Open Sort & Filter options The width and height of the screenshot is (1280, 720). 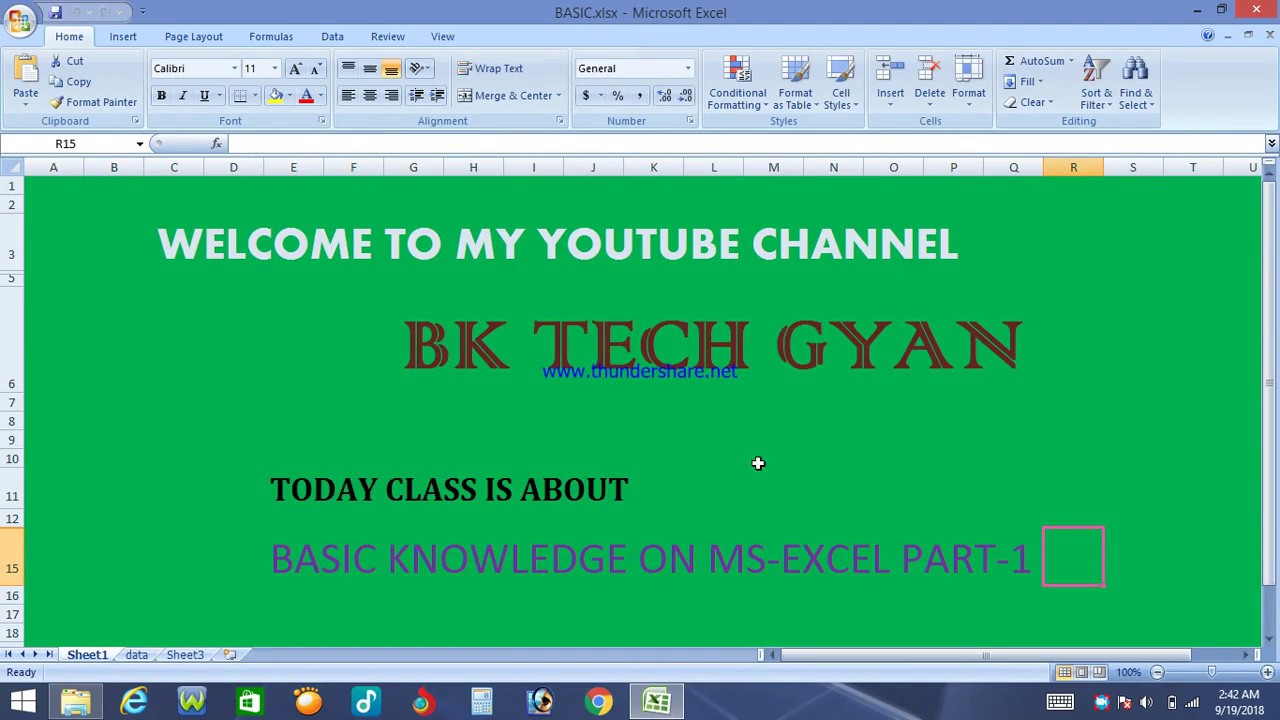pyautogui.click(x=1096, y=84)
